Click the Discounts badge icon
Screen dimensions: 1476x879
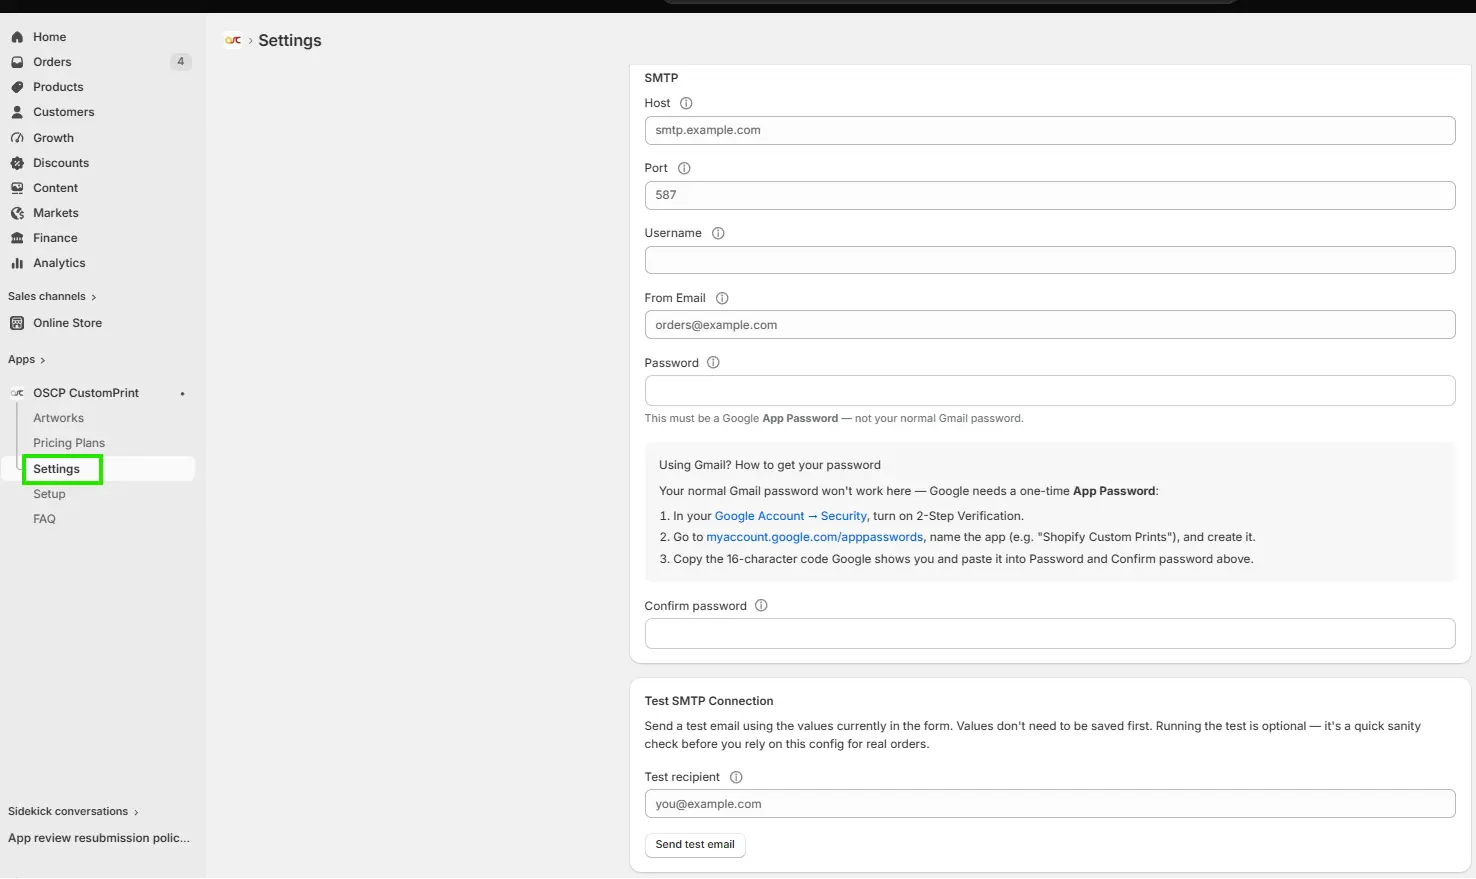(x=17, y=163)
